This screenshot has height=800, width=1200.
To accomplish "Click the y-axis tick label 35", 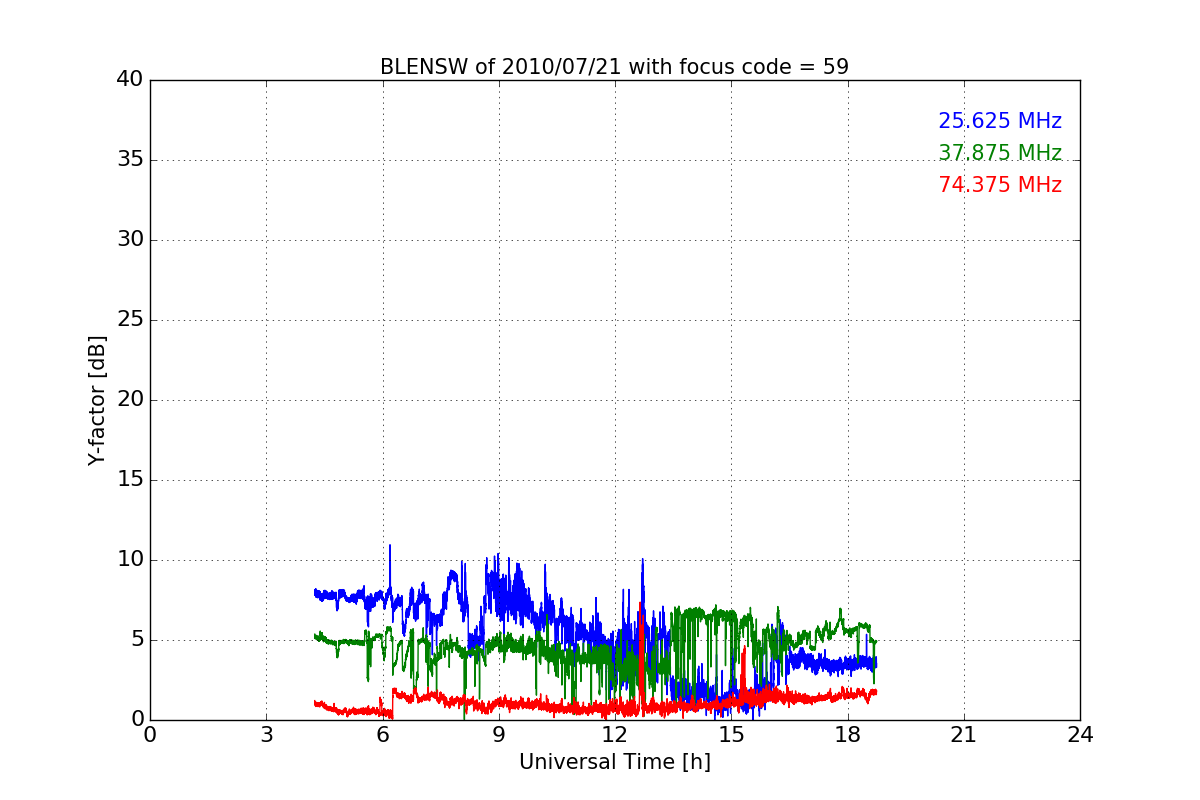I will 130,160.
